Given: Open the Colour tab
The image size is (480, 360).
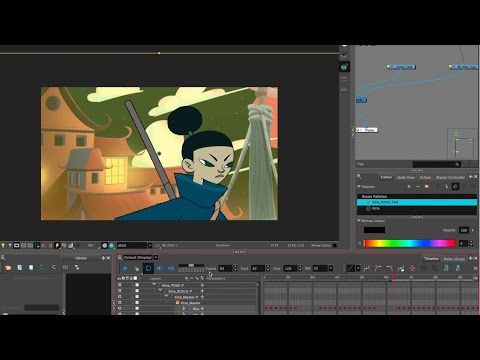Looking at the screenshot, I should point(386,177).
